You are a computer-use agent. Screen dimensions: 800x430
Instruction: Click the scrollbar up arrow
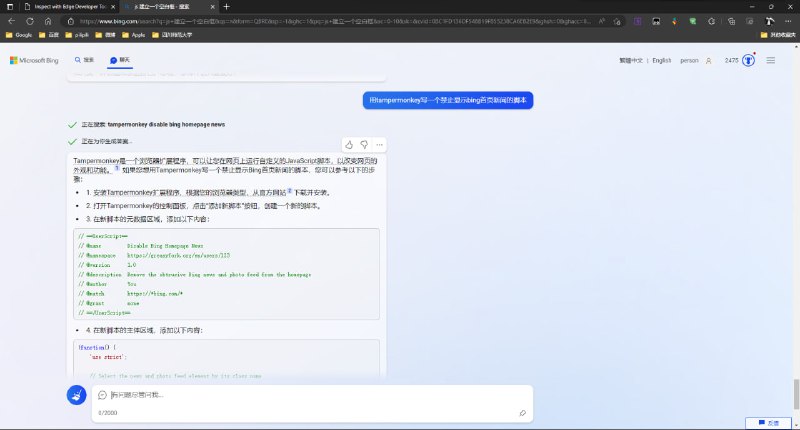tap(796, 46)
